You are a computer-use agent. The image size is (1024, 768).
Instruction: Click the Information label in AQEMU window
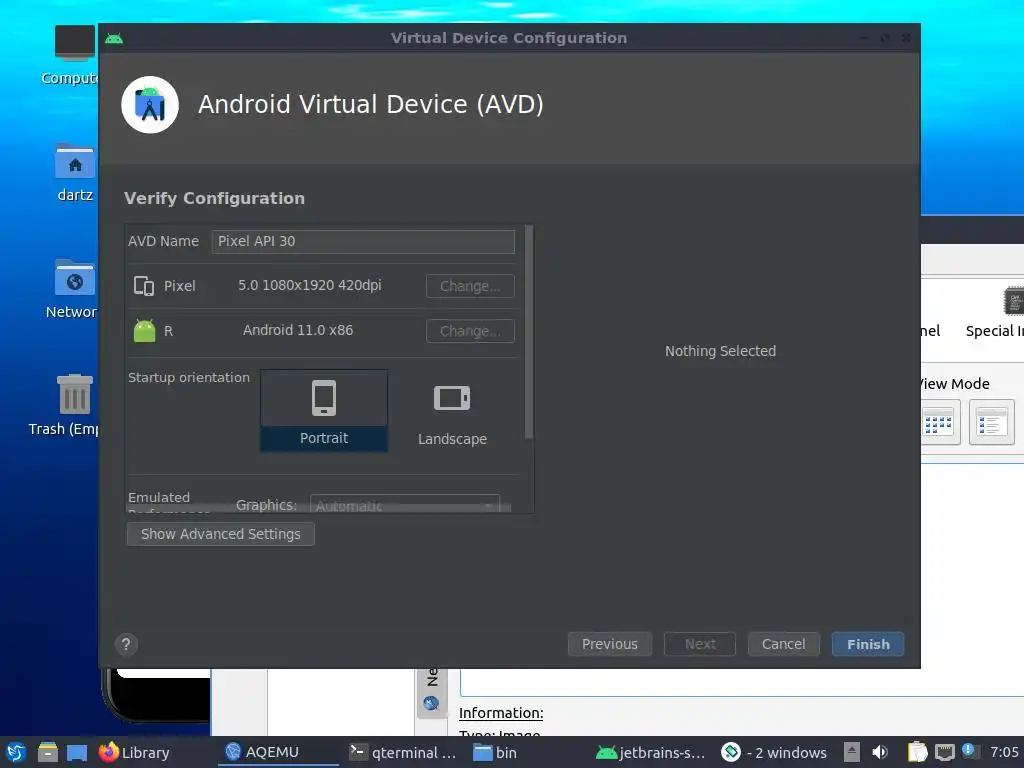click(501, 713)
